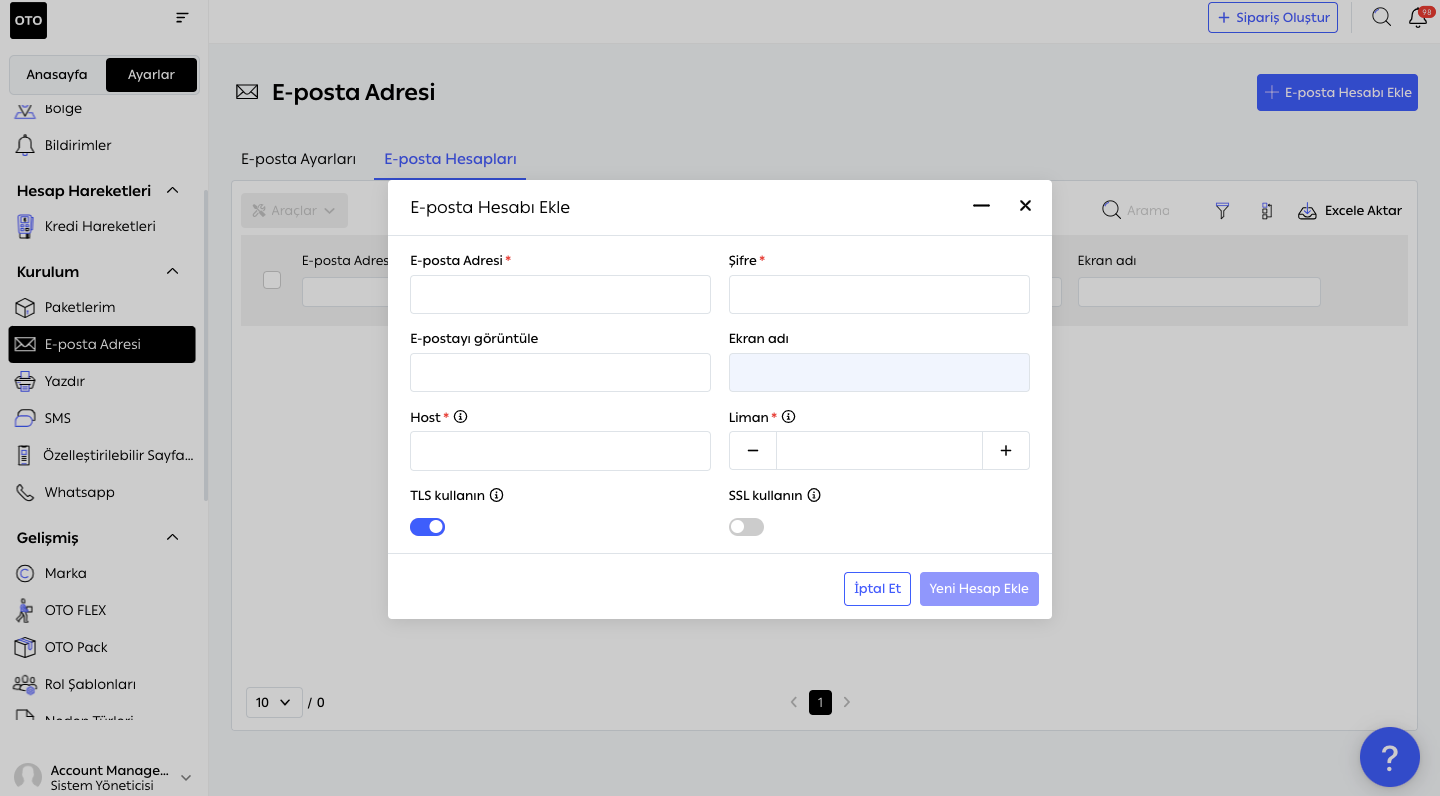The width and height of the screenshot is (1440, 796).
Task: Toggle the SSL kullanın switch
Action: click(x=746, y=526)
